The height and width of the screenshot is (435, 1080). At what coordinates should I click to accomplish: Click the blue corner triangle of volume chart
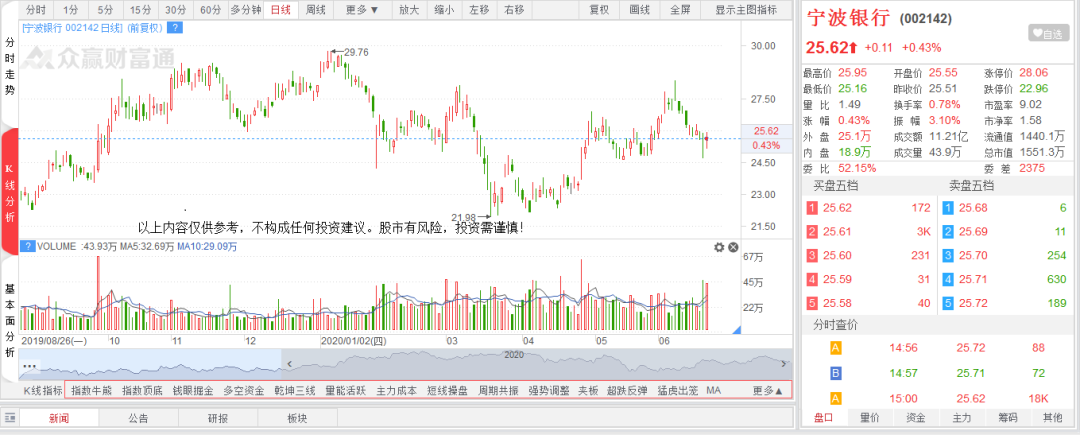coord(736,330)
